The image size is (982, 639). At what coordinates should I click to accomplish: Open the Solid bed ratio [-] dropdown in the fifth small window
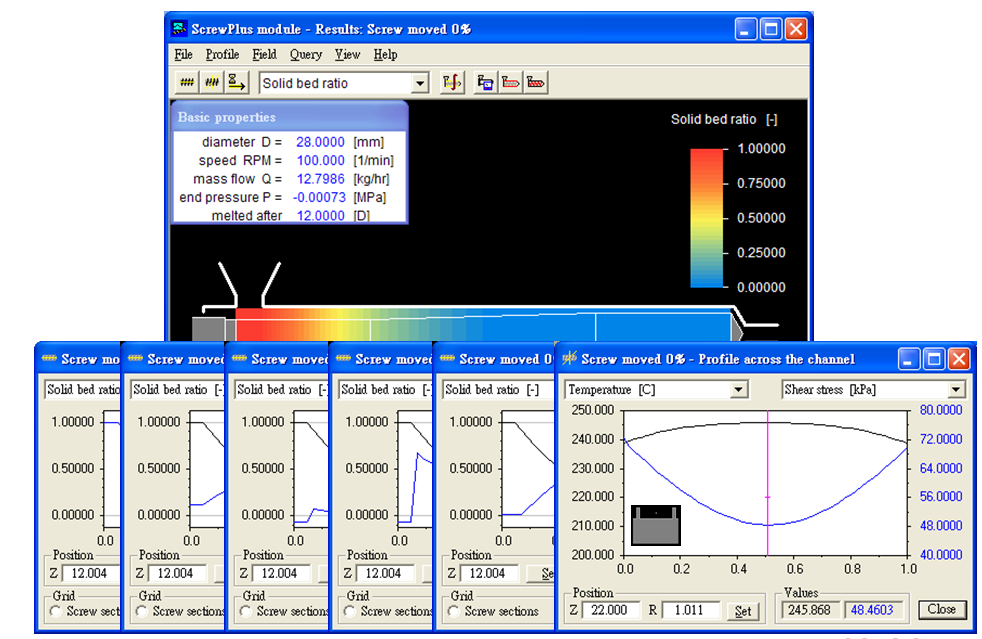coord(499,390)
